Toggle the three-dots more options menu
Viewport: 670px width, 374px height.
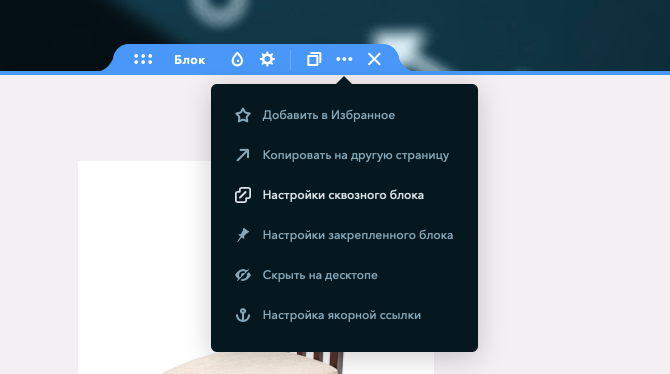344,59
